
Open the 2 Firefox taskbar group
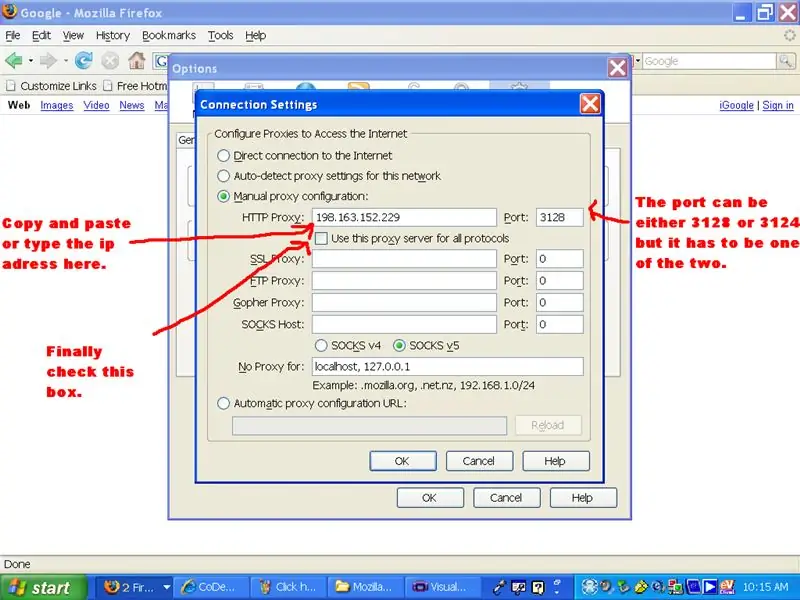134,587
